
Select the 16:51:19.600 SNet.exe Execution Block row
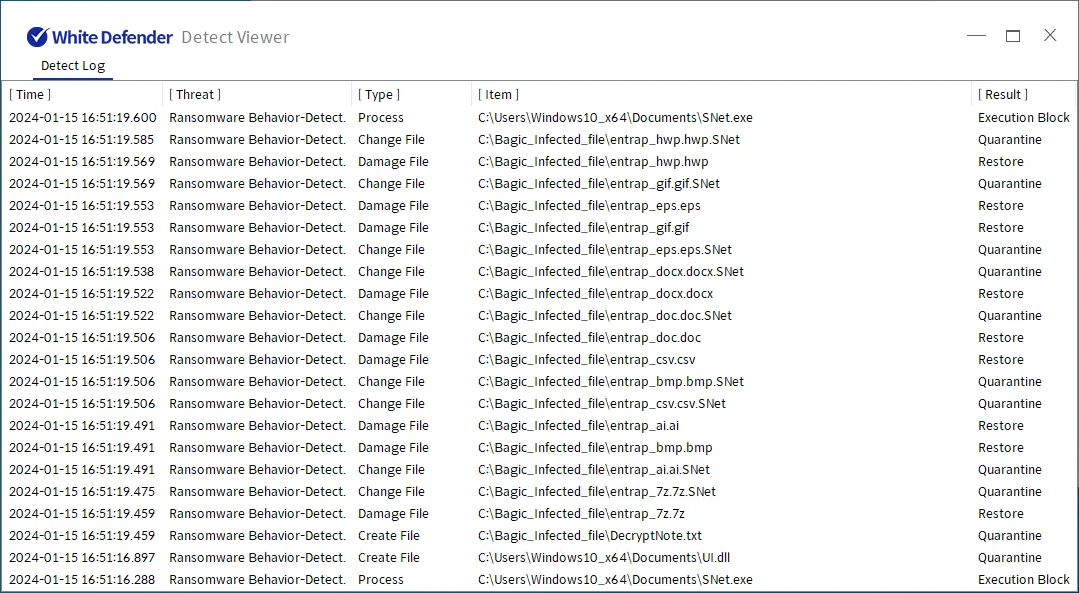click(615, 118)
